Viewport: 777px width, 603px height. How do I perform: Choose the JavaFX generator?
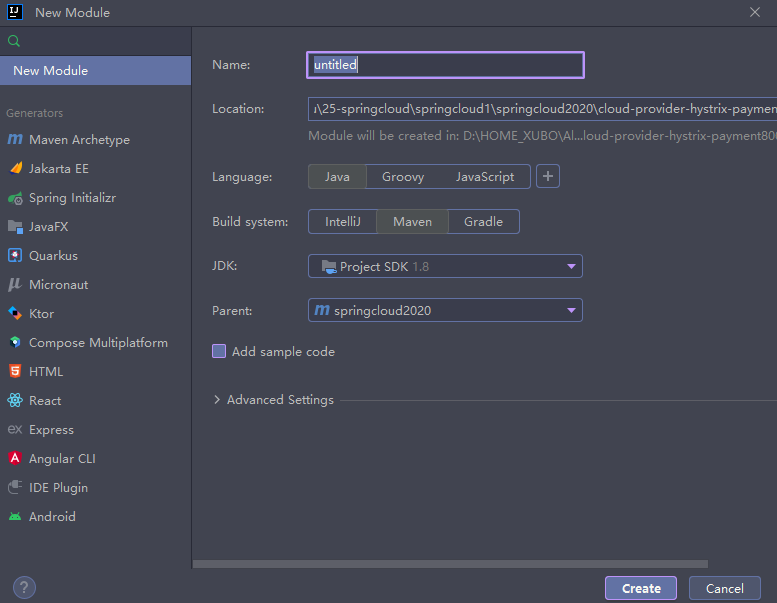tap(95, 227)
